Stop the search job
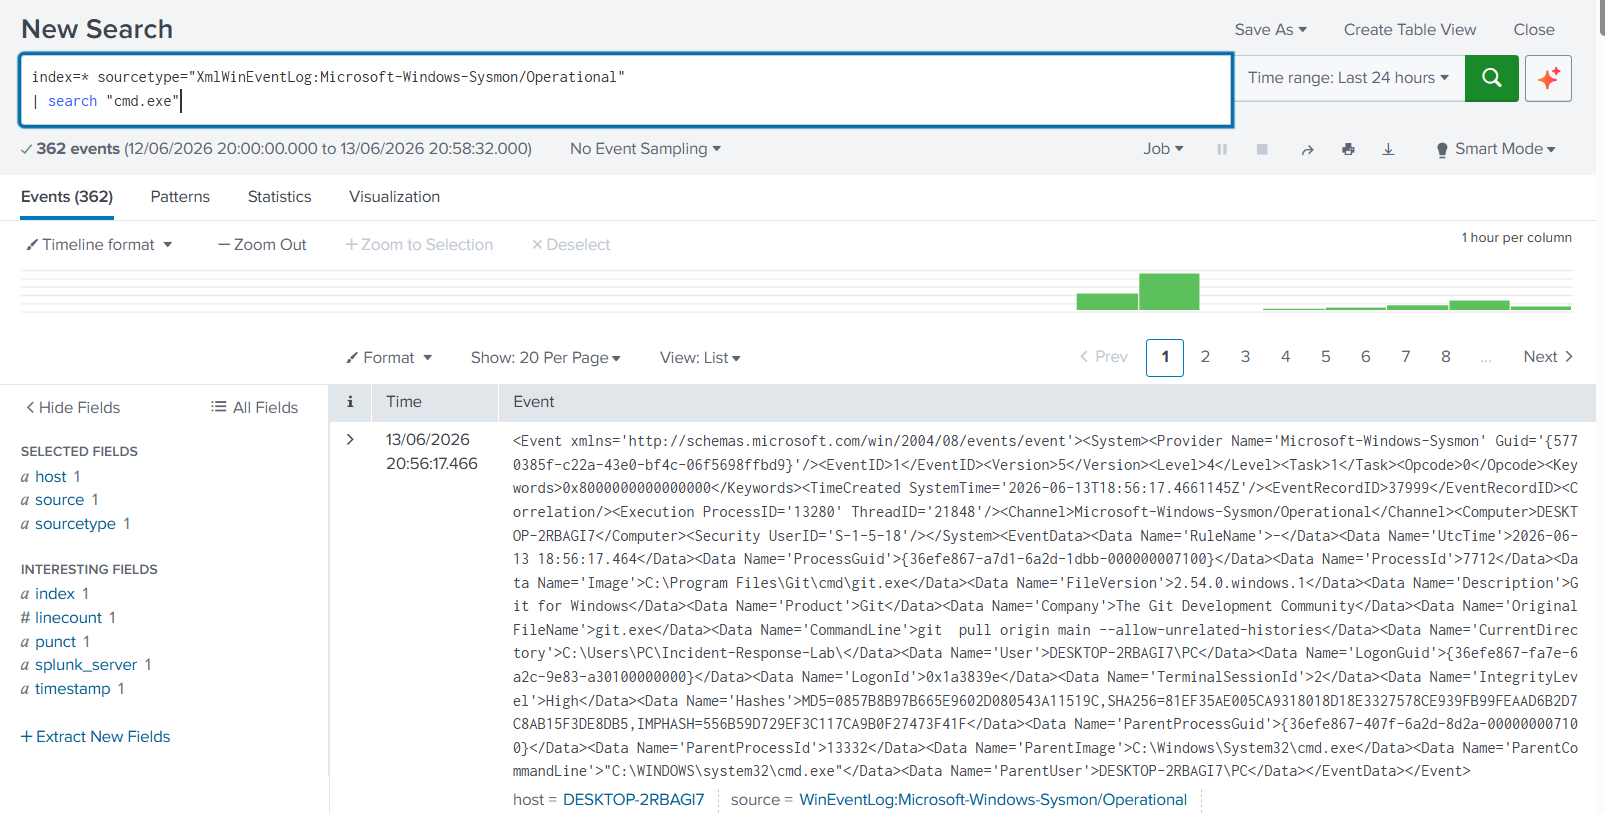The height and width of the screenshot is (813, 1605). coord(1262,149)
